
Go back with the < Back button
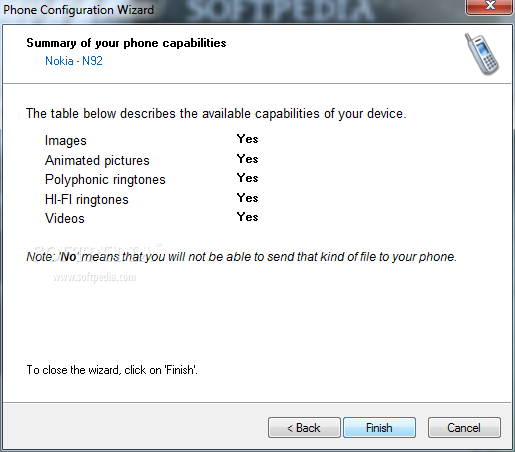click(304, 427)
